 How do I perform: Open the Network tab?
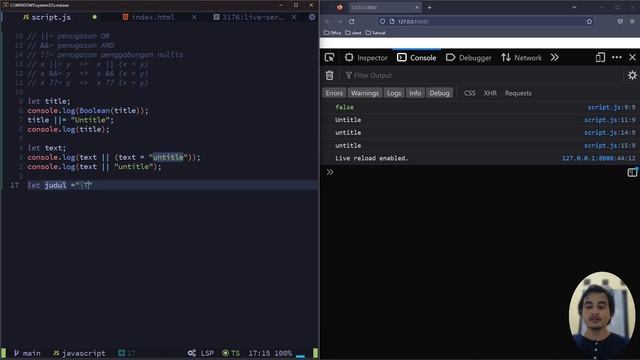[521, 58]
